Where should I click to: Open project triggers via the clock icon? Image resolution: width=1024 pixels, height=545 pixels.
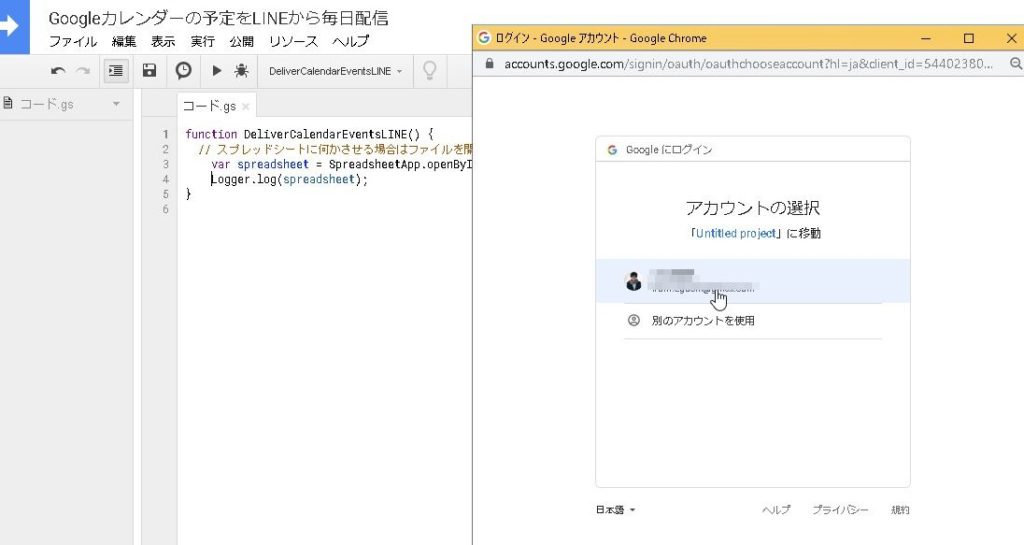click(x=183, y=71)
